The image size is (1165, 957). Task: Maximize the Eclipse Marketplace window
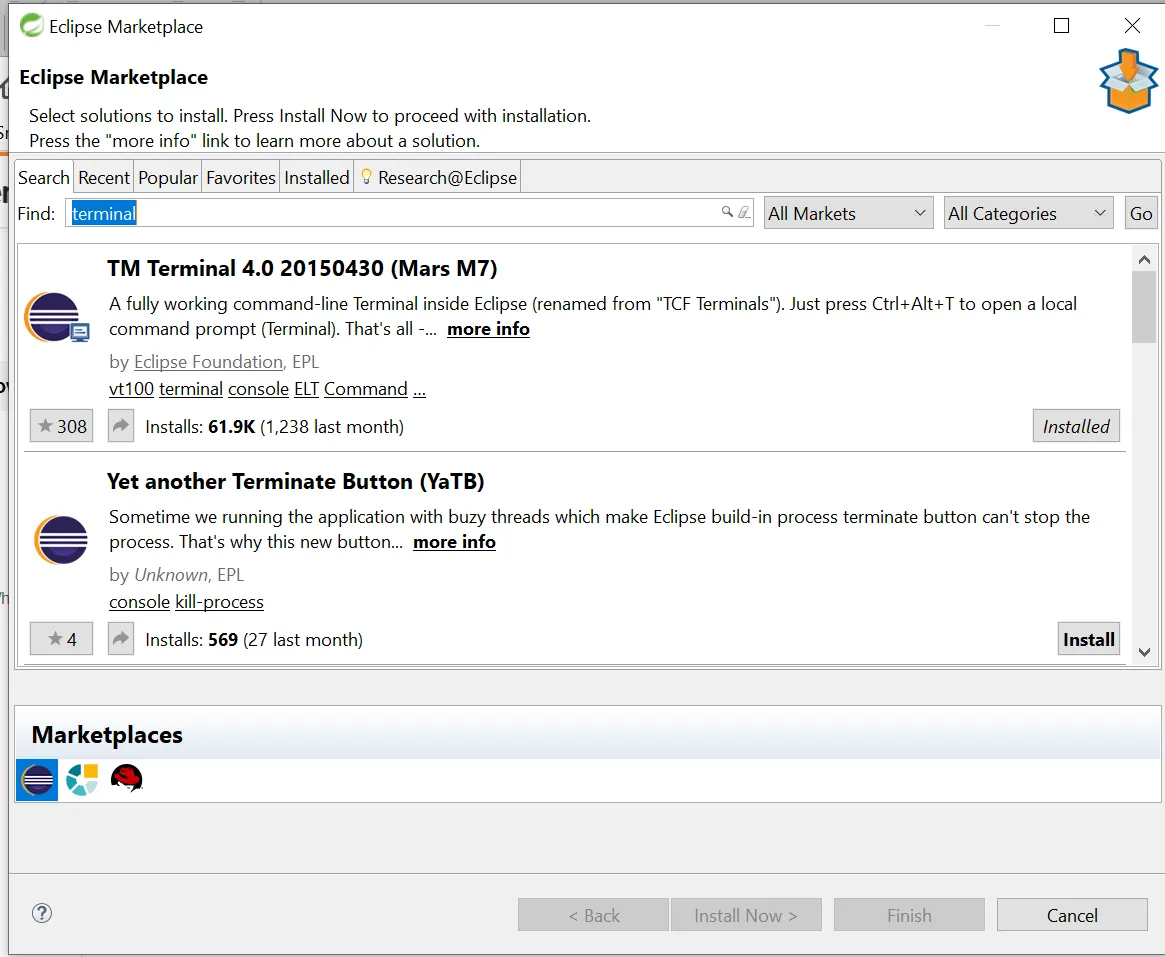coord(1062,26)
